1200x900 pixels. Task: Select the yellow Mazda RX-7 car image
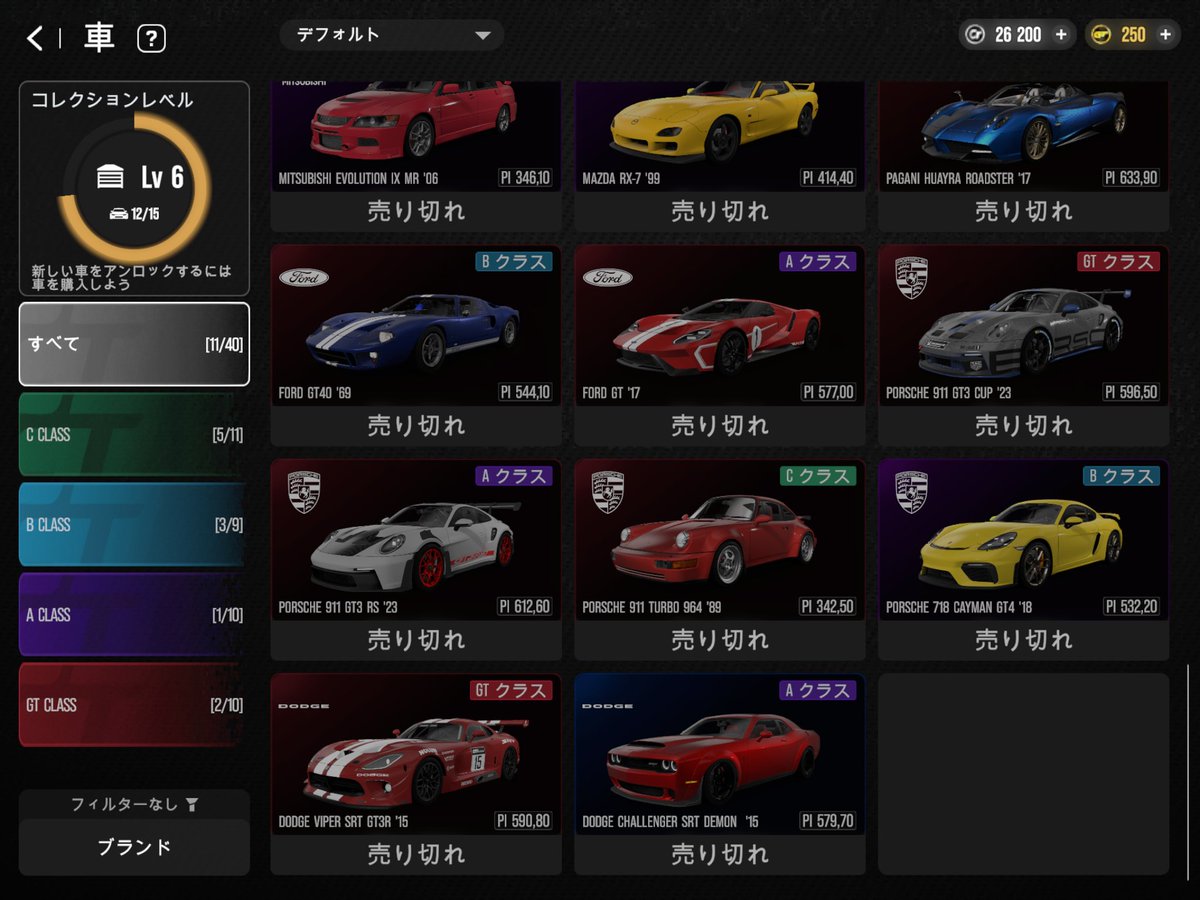(x=714, y=120)
